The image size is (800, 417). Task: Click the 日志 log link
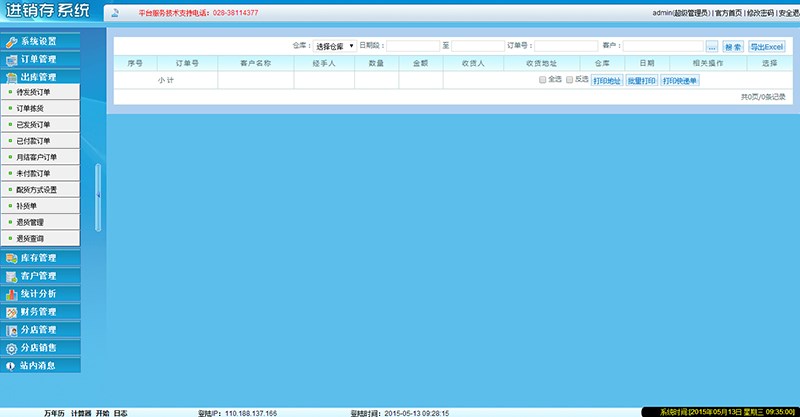120,413
